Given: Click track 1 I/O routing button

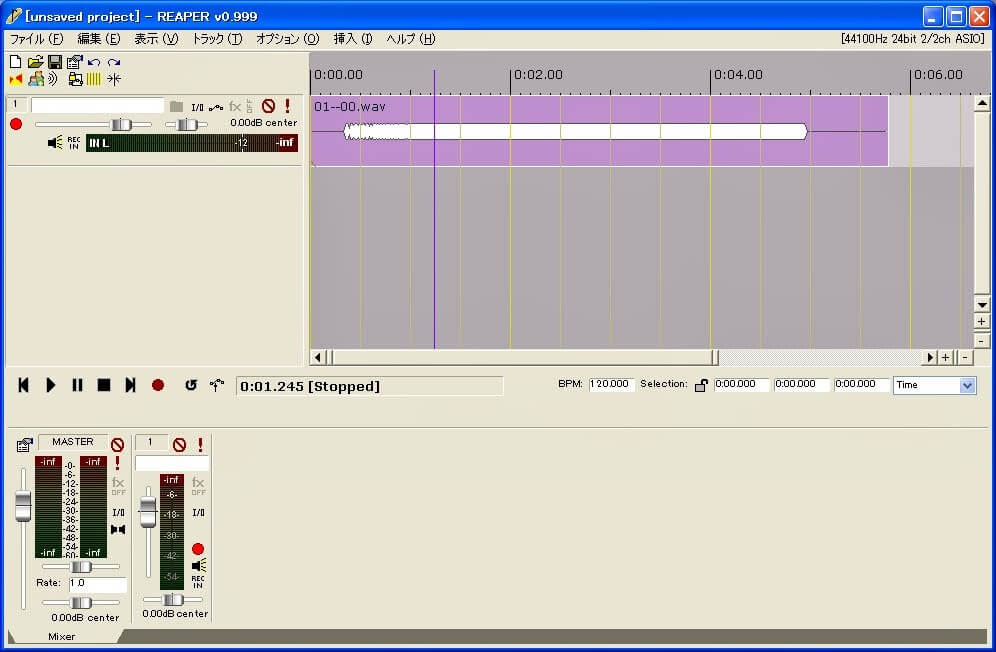Looking at the screenshot, I should pyautogui.click(x=198, y=107).
